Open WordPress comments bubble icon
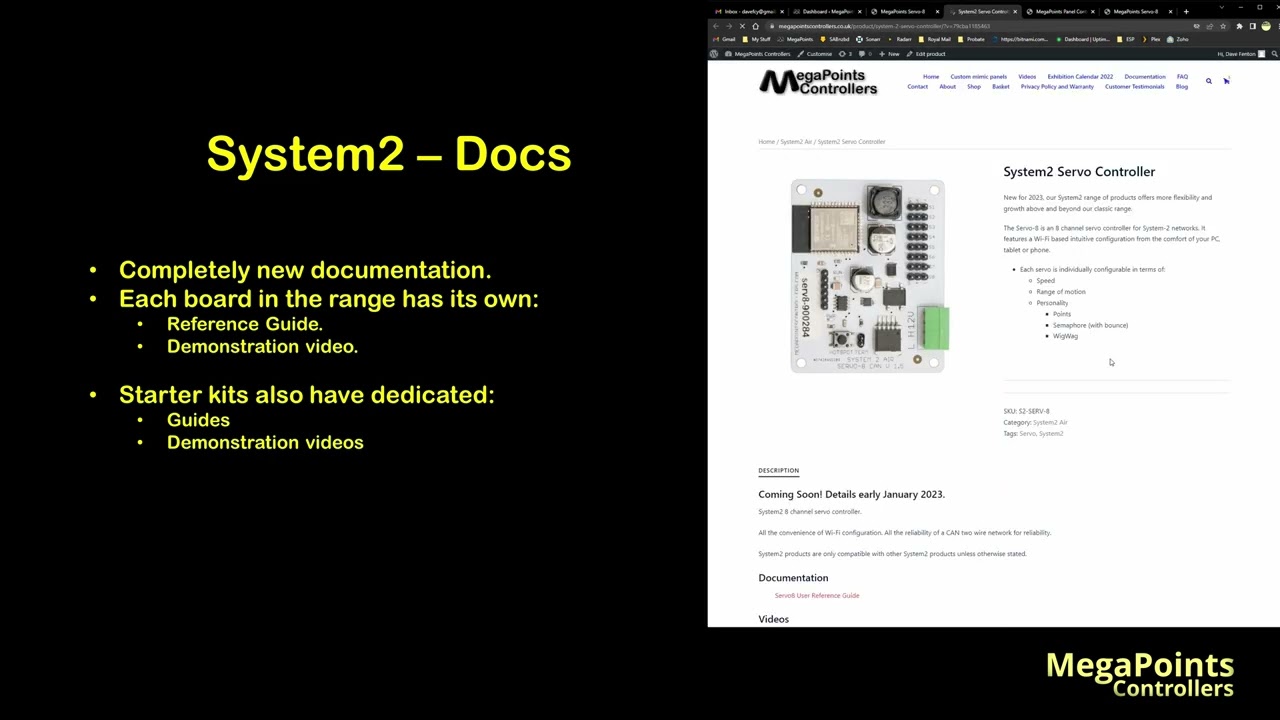The image size is (1280, 720). click(865, 54)
